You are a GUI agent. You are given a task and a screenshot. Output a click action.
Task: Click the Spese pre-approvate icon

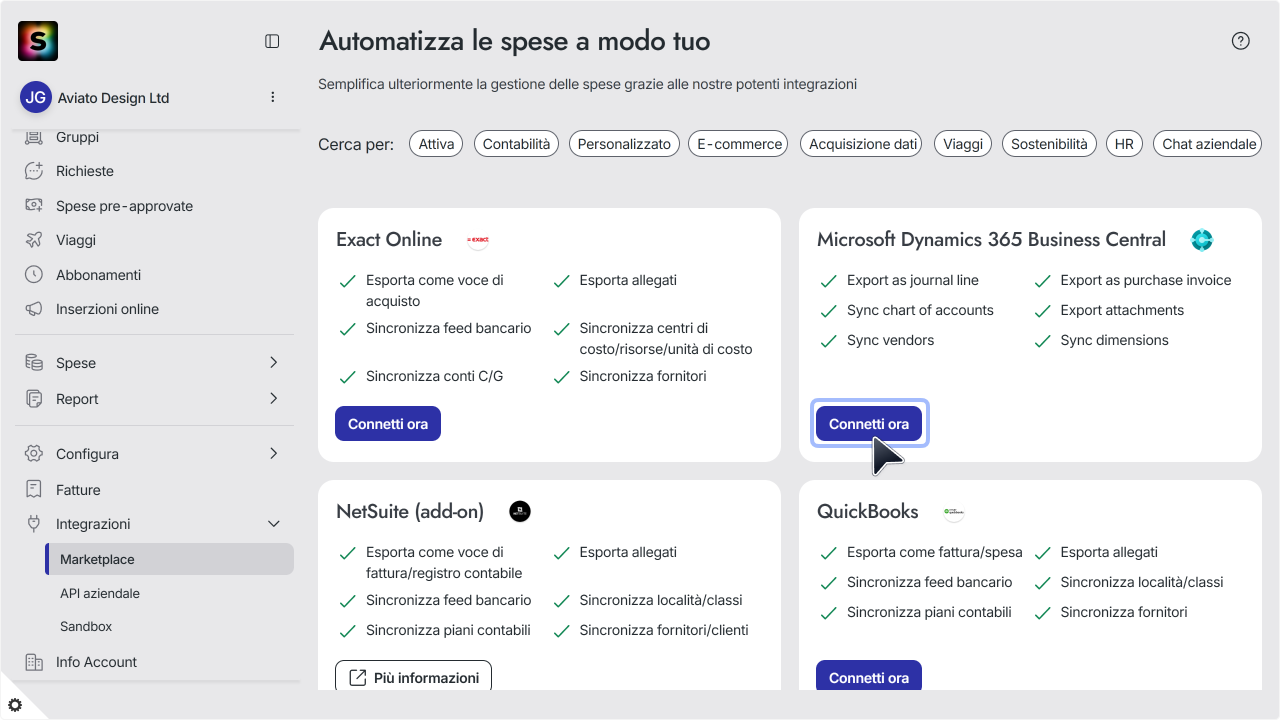[34, 205]
